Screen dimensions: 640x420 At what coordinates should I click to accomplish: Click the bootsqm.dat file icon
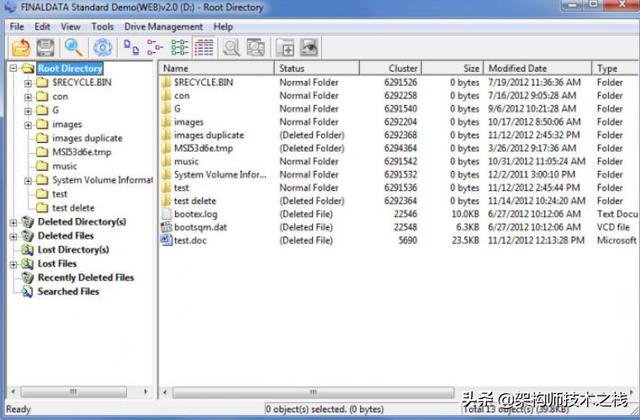click(x=166, y=227)
